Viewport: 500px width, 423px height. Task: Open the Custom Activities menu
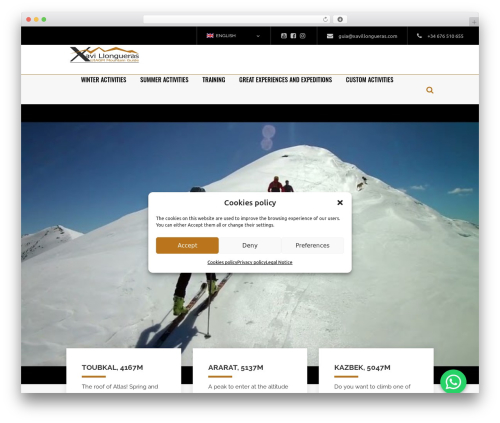(x=369, y=80)
